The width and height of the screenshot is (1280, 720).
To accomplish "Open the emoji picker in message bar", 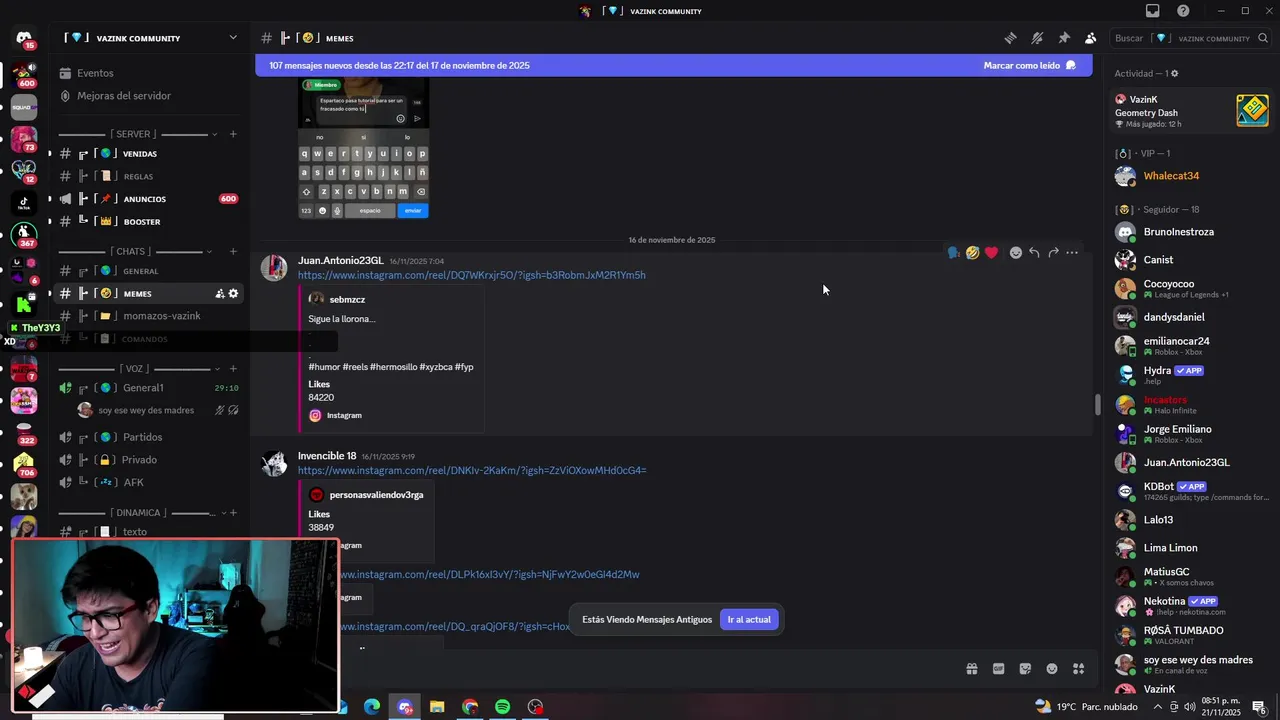I will (1052, 669).
